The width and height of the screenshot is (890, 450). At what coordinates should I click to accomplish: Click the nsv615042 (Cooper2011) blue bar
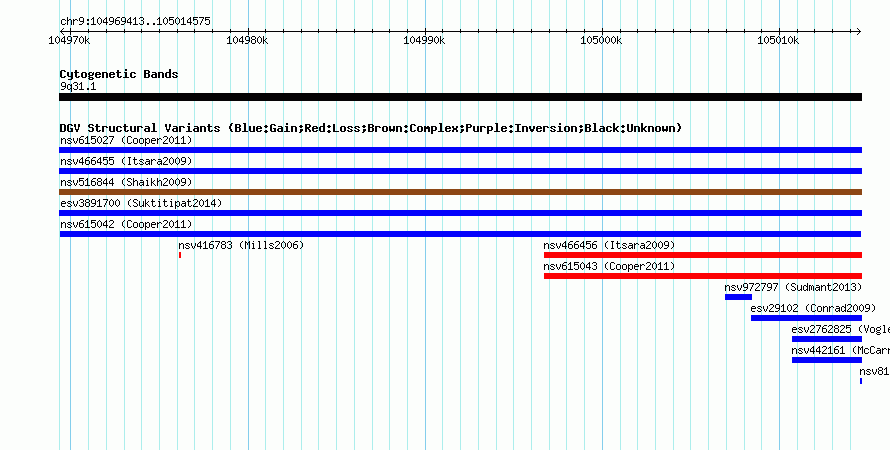coord(460,234)
